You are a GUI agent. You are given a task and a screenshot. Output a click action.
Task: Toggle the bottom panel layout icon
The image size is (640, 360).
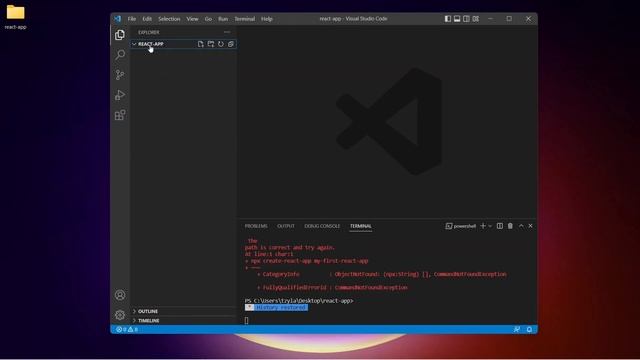tap(457, 19)
